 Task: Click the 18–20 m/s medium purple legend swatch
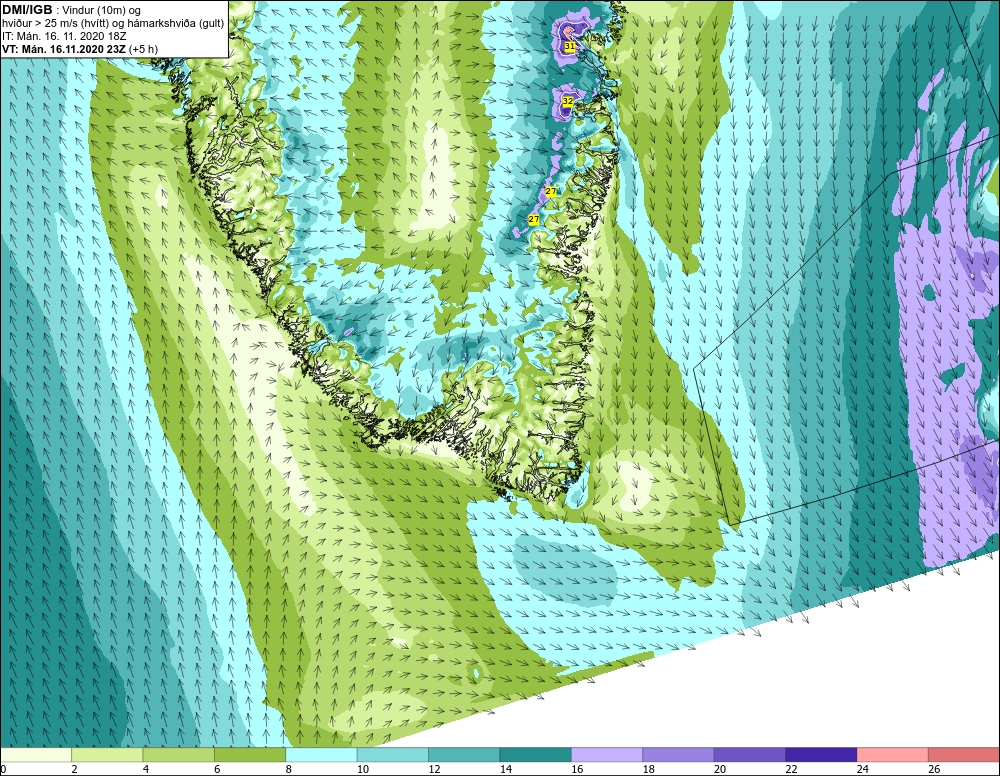coord(679,755)
